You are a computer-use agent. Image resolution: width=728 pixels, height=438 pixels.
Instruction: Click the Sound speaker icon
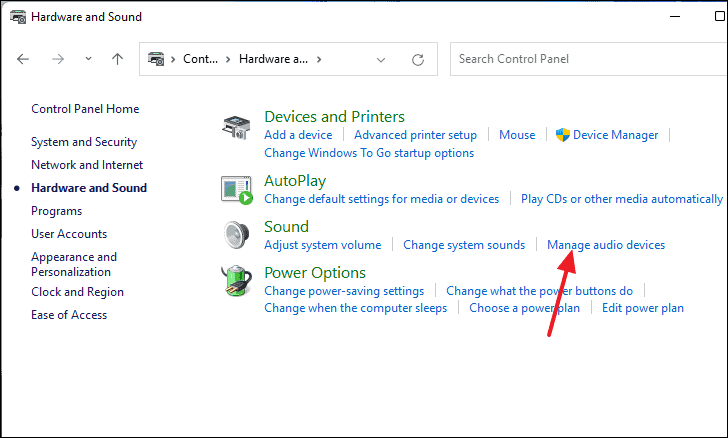point(236,235)
